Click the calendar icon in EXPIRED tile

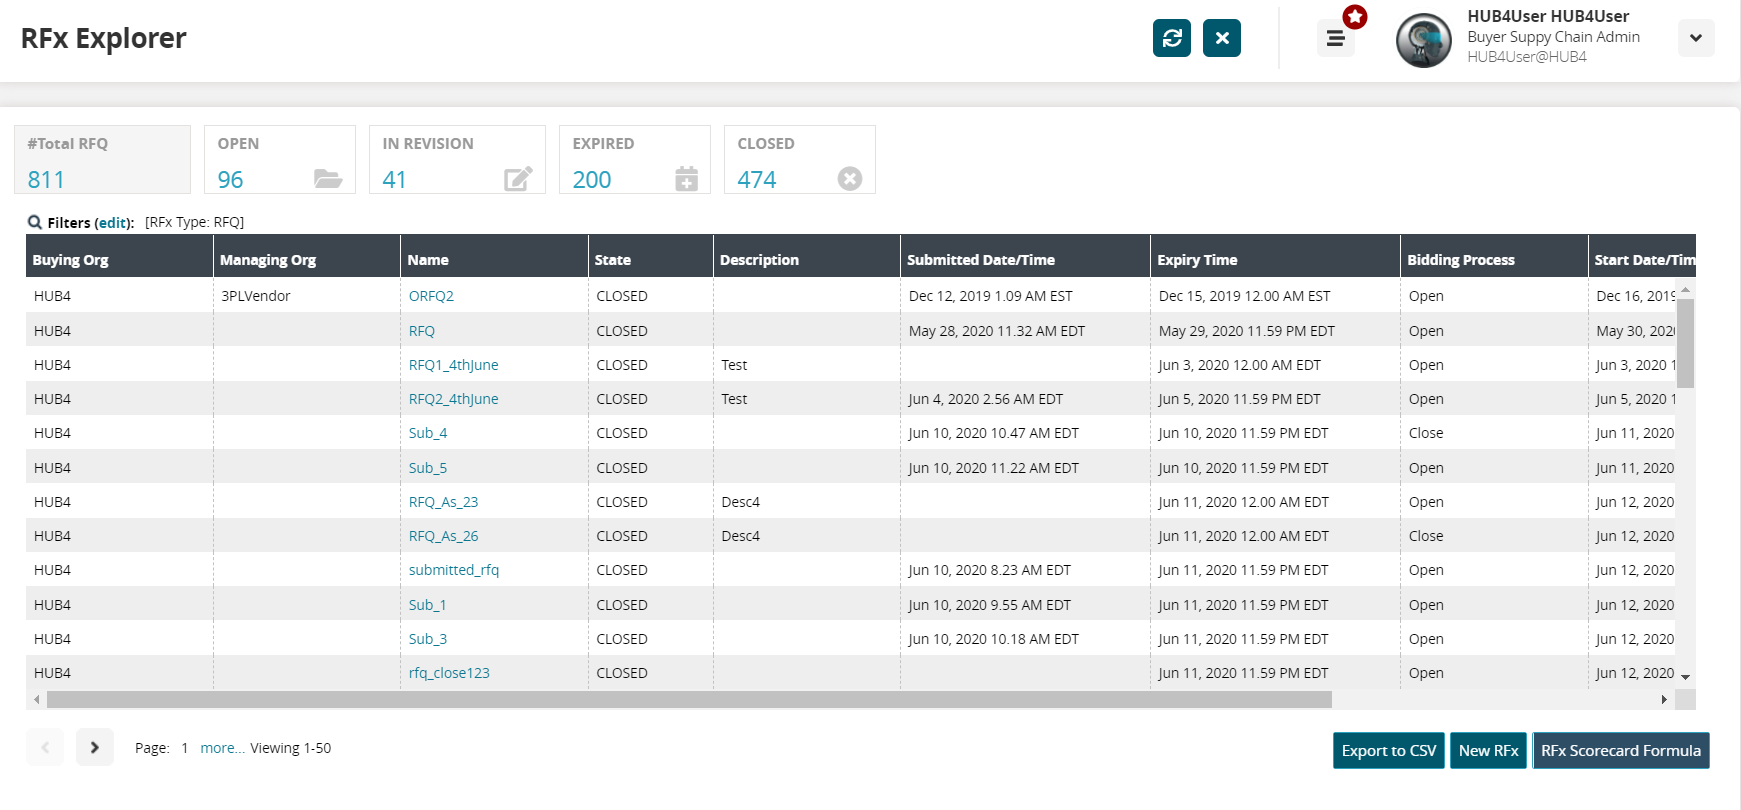(x=686, y=179)
